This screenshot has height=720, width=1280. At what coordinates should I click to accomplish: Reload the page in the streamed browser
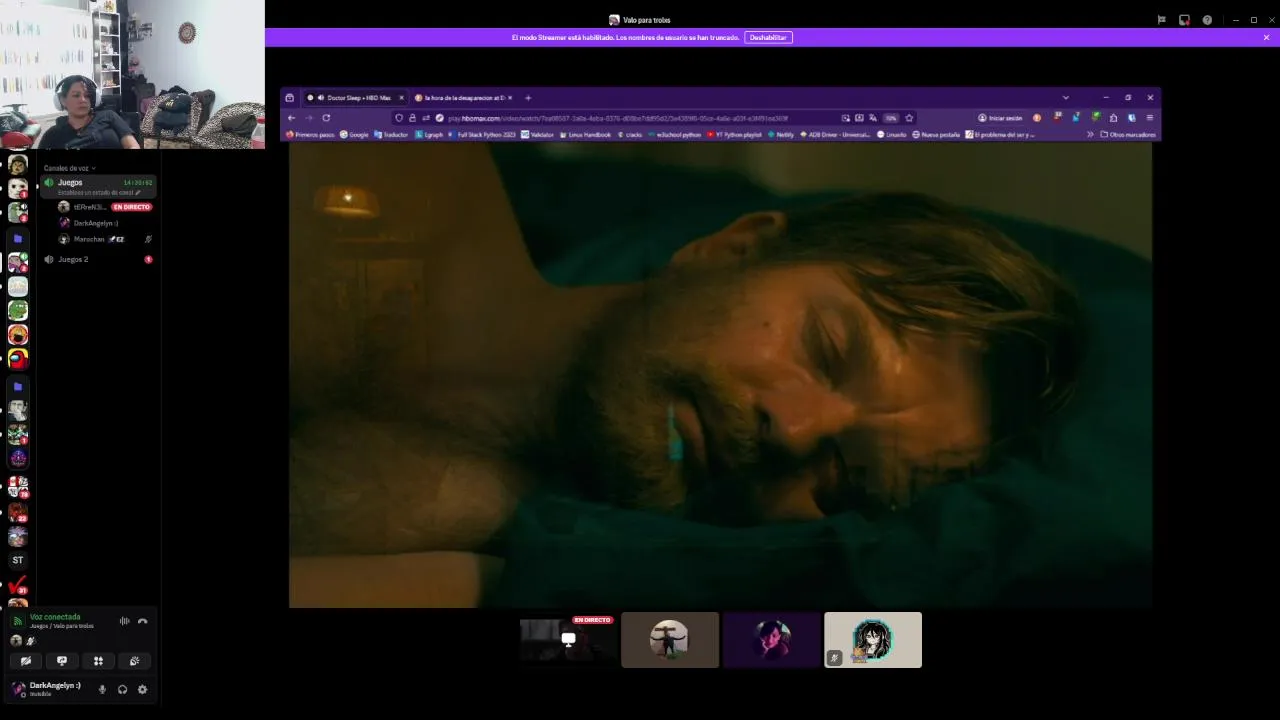[326, 118]
